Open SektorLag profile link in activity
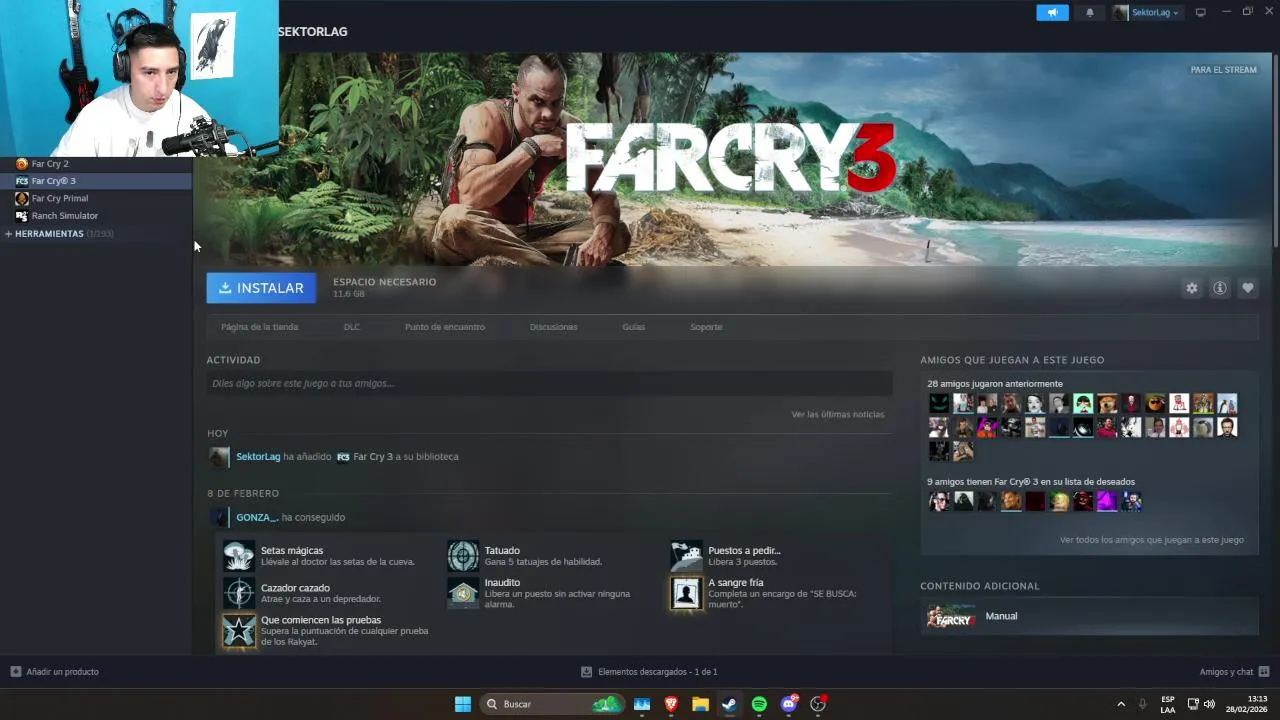Image resolution: width=1280 pixels, height=720 pixels. coord(258,457)
